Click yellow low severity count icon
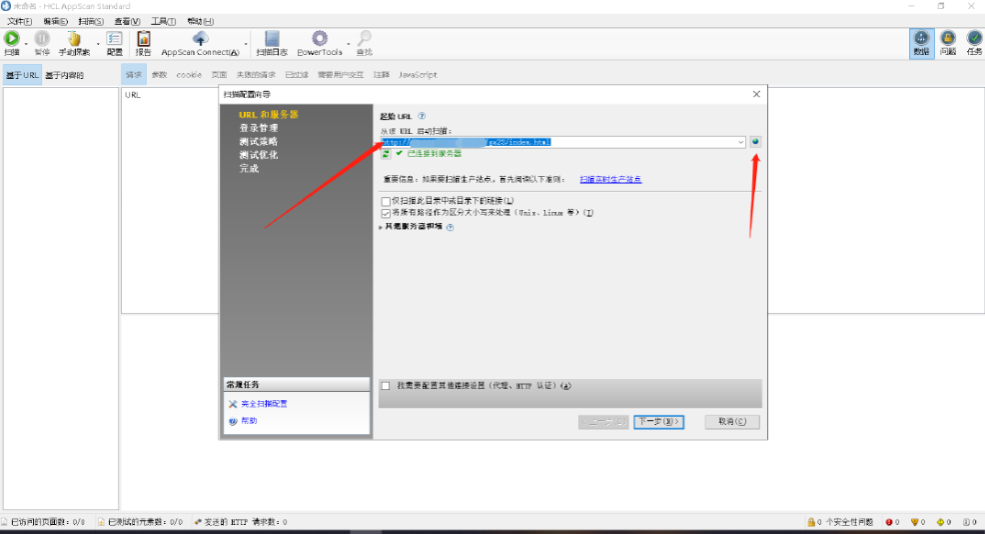The width and height of the screenshot is (985, 534). point(940,522)
